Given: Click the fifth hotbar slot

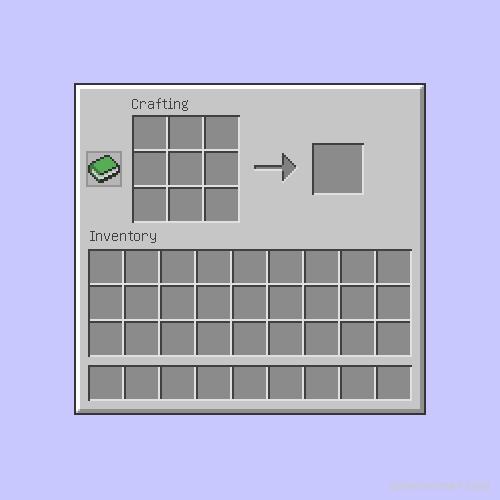Looking at the screenshot, I should (x=250, y=383).
